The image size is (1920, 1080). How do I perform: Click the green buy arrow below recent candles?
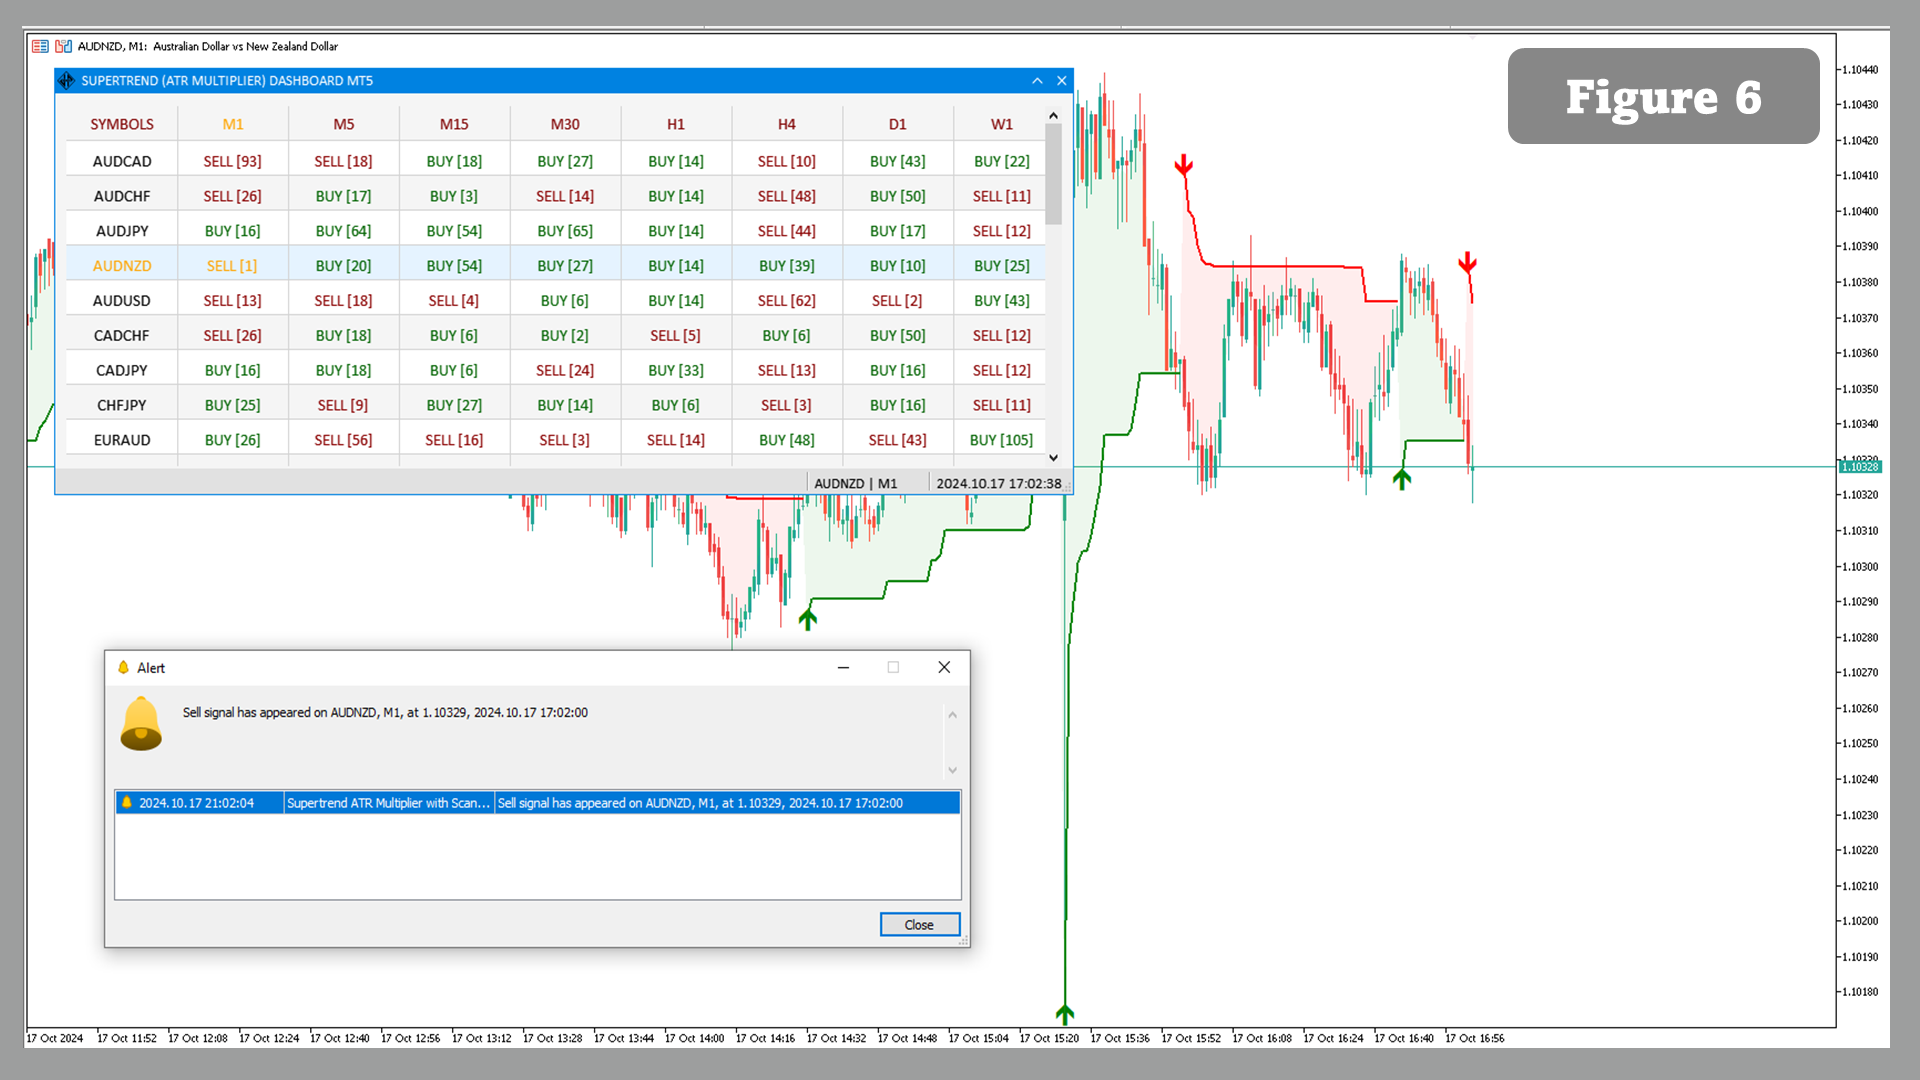tap(1402, 478)
